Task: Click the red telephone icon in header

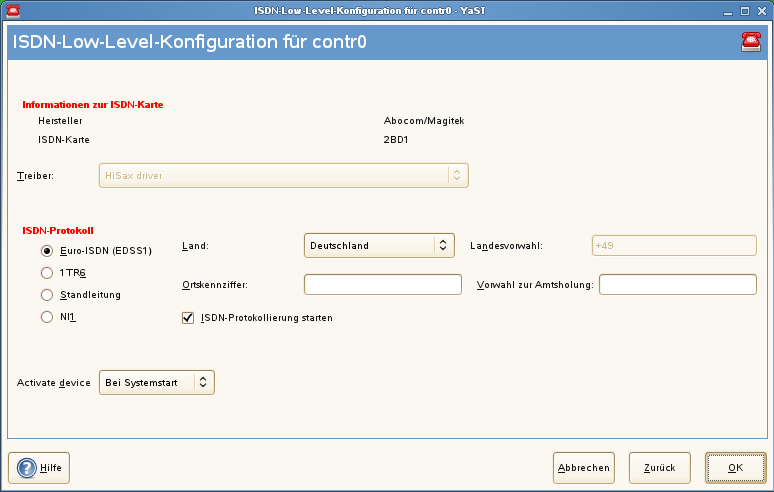Action: click(751, 41)
